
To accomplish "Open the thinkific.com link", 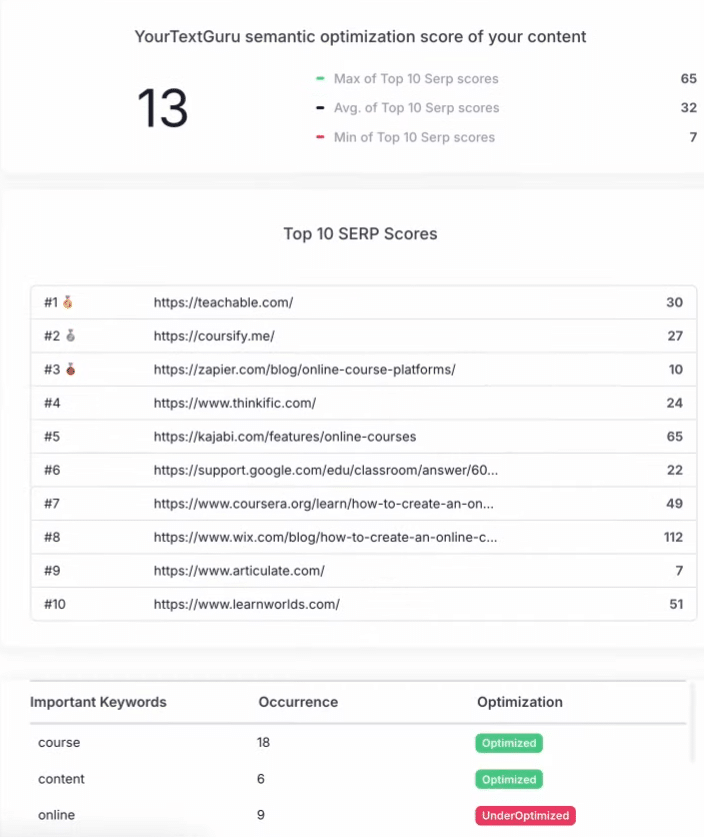I will click(235, 403).
